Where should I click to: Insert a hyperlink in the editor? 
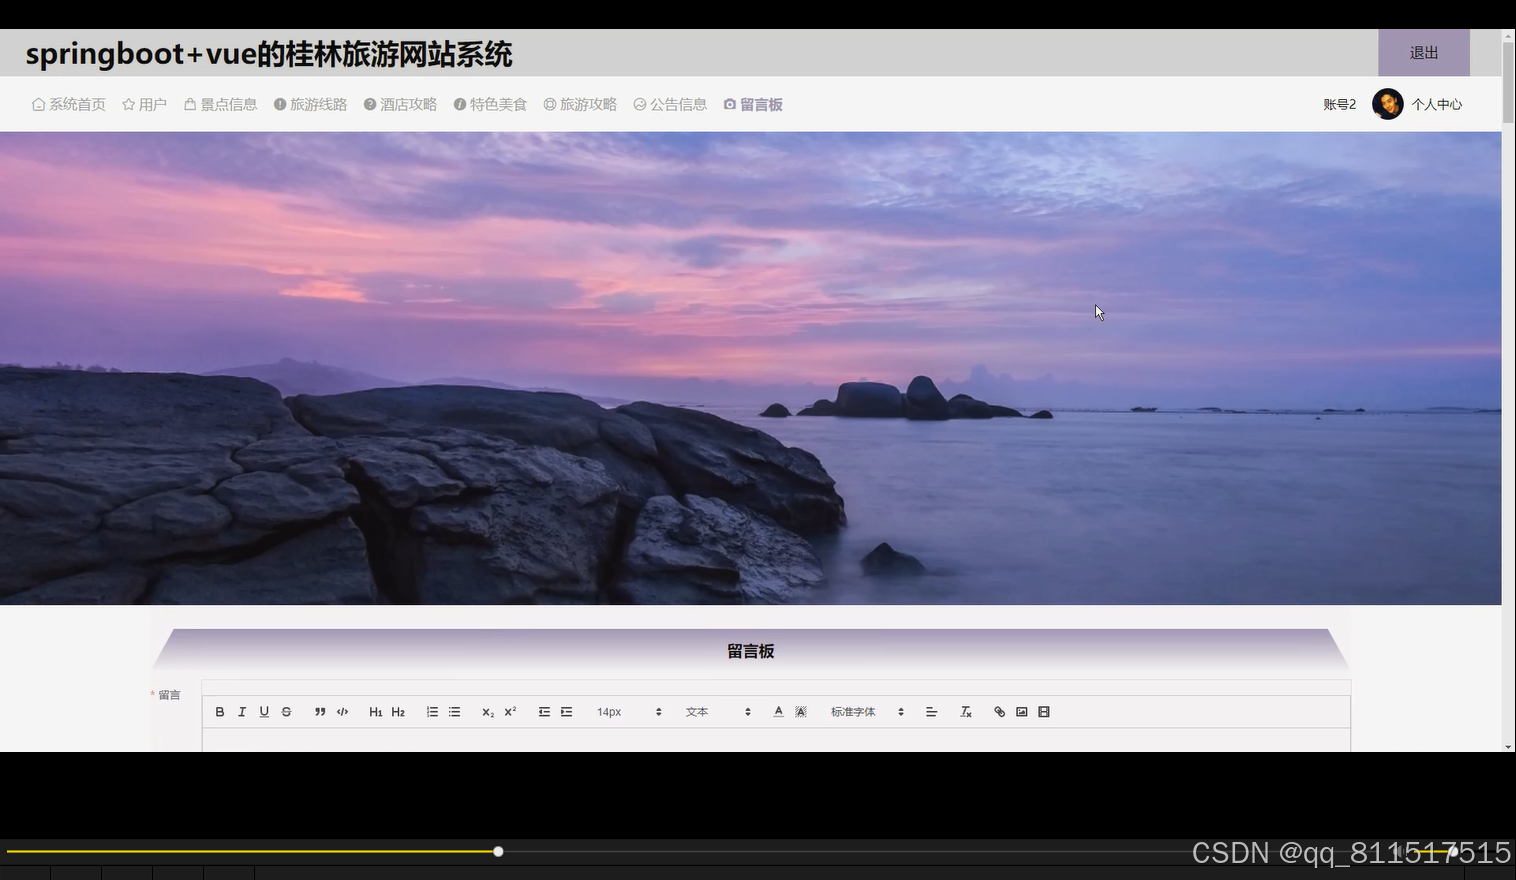click(x=998, y=711)
